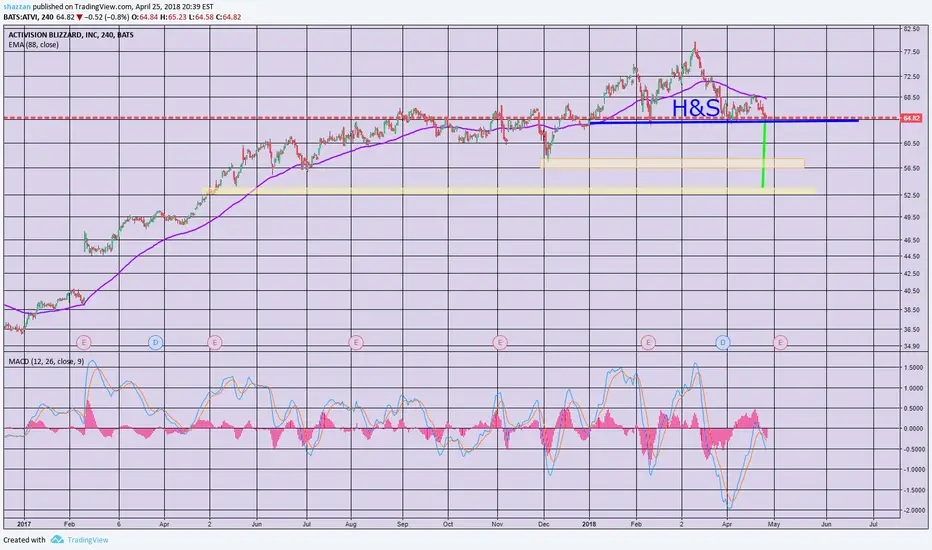
Task: Click the 42.50 price axis label
Action: [911, 274]
